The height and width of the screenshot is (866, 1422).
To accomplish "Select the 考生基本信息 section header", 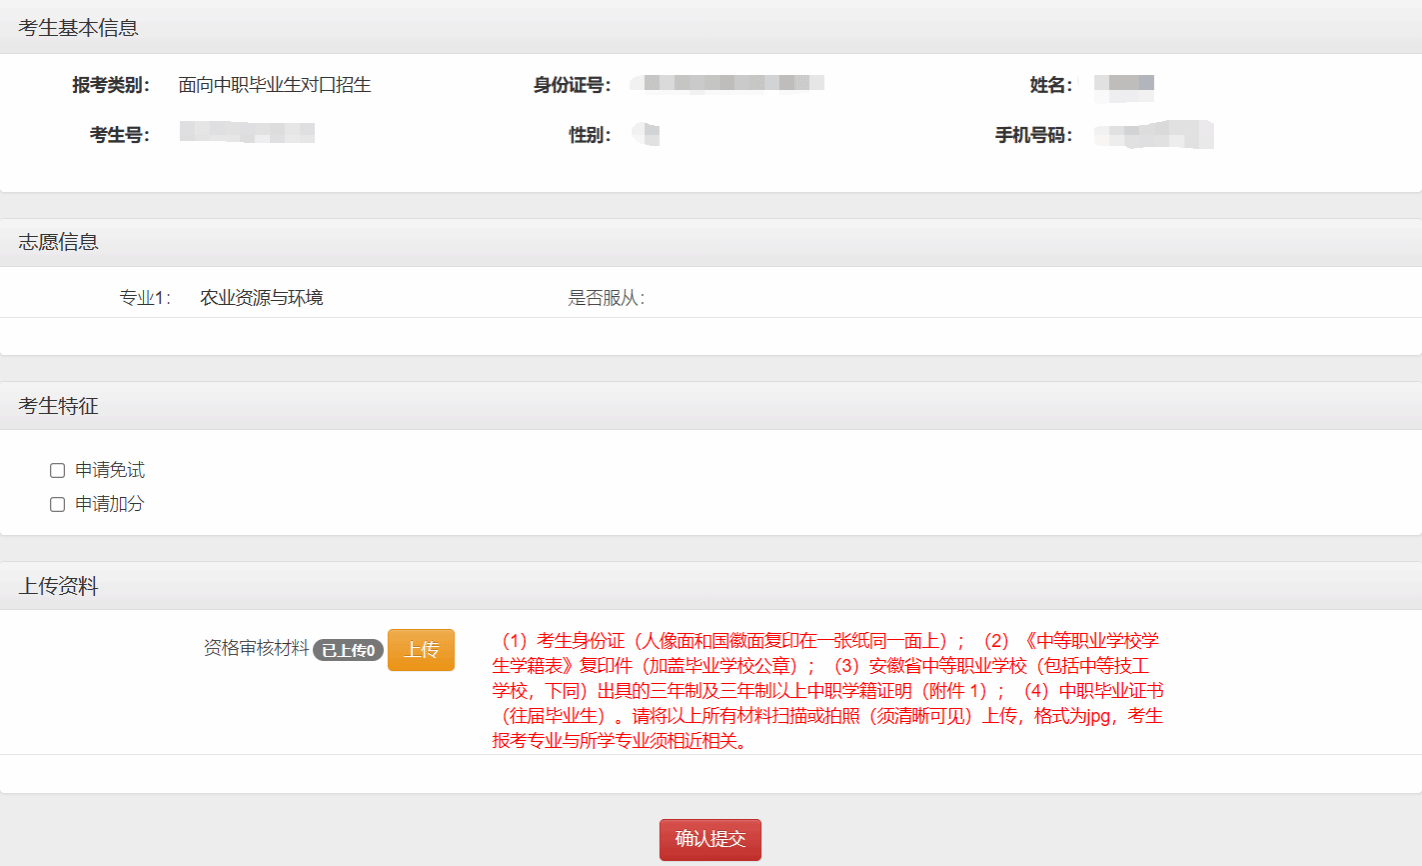I will click(78, 28).
